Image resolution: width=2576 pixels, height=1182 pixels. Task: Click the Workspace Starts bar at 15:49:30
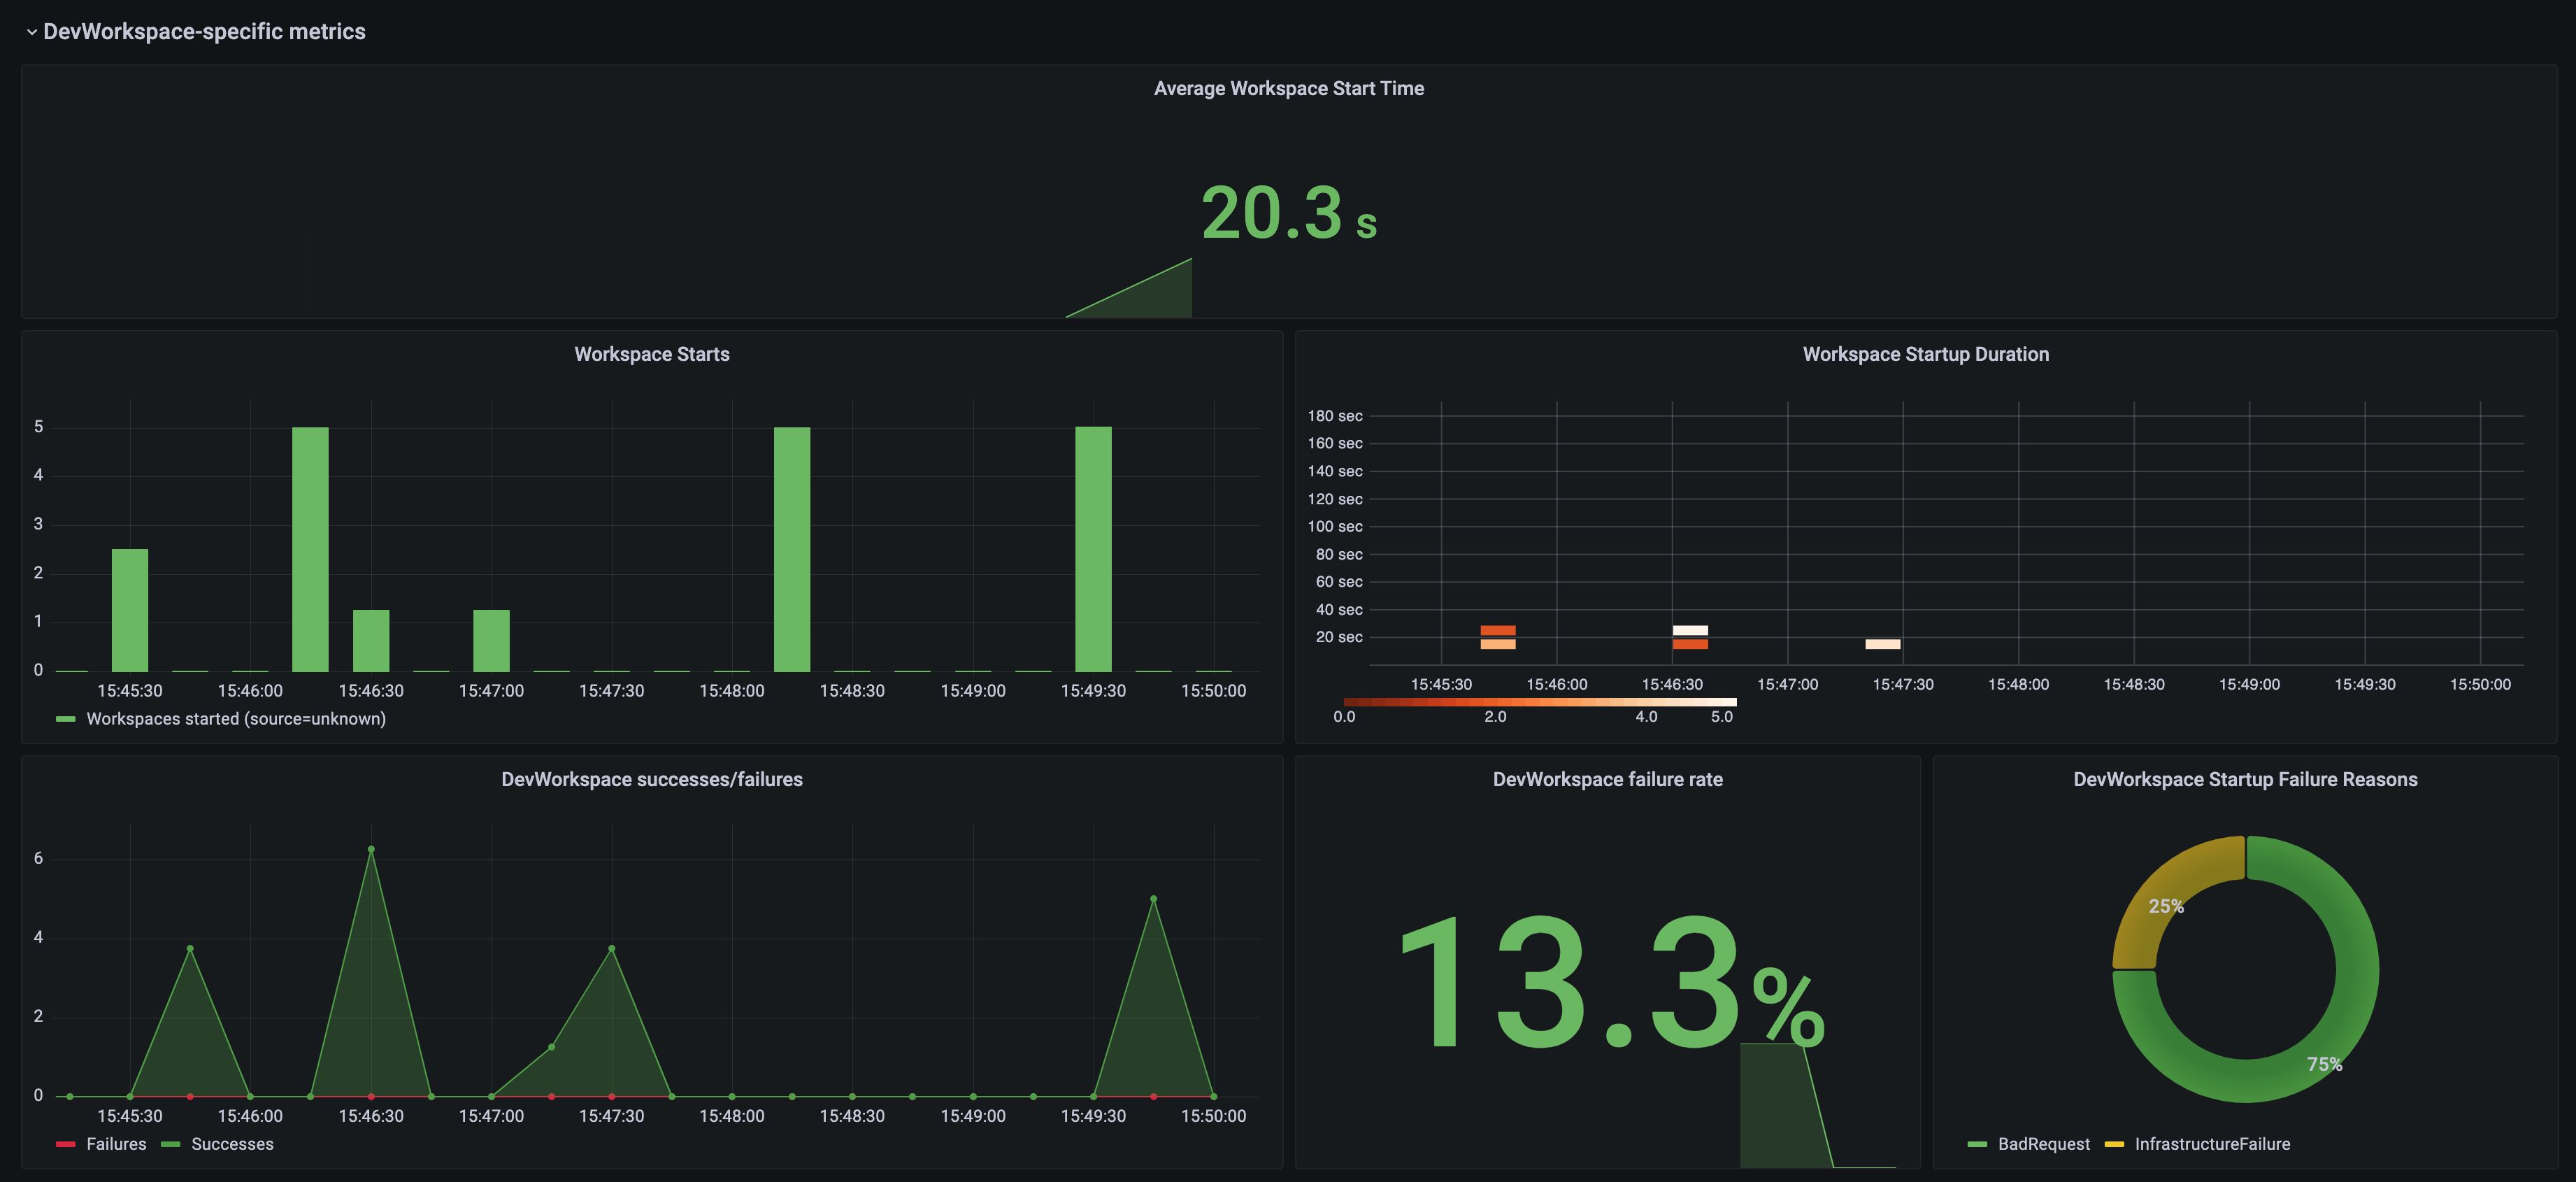tap(1093, 549)
